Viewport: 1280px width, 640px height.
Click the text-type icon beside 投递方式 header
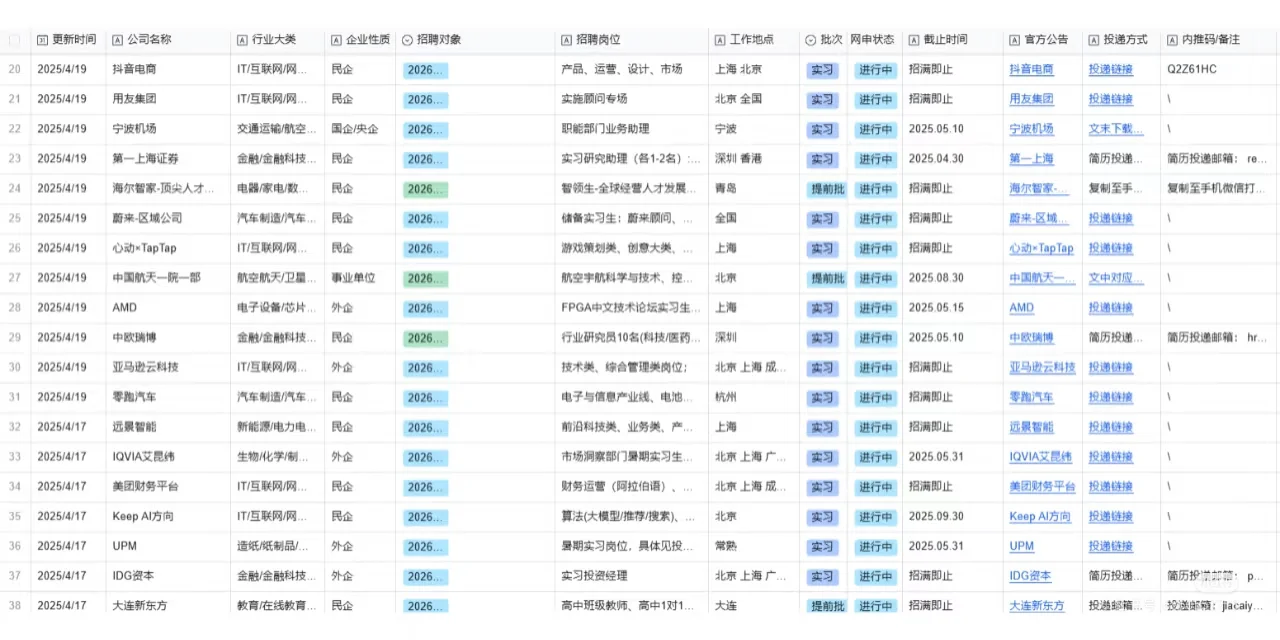click(1094, 40)
